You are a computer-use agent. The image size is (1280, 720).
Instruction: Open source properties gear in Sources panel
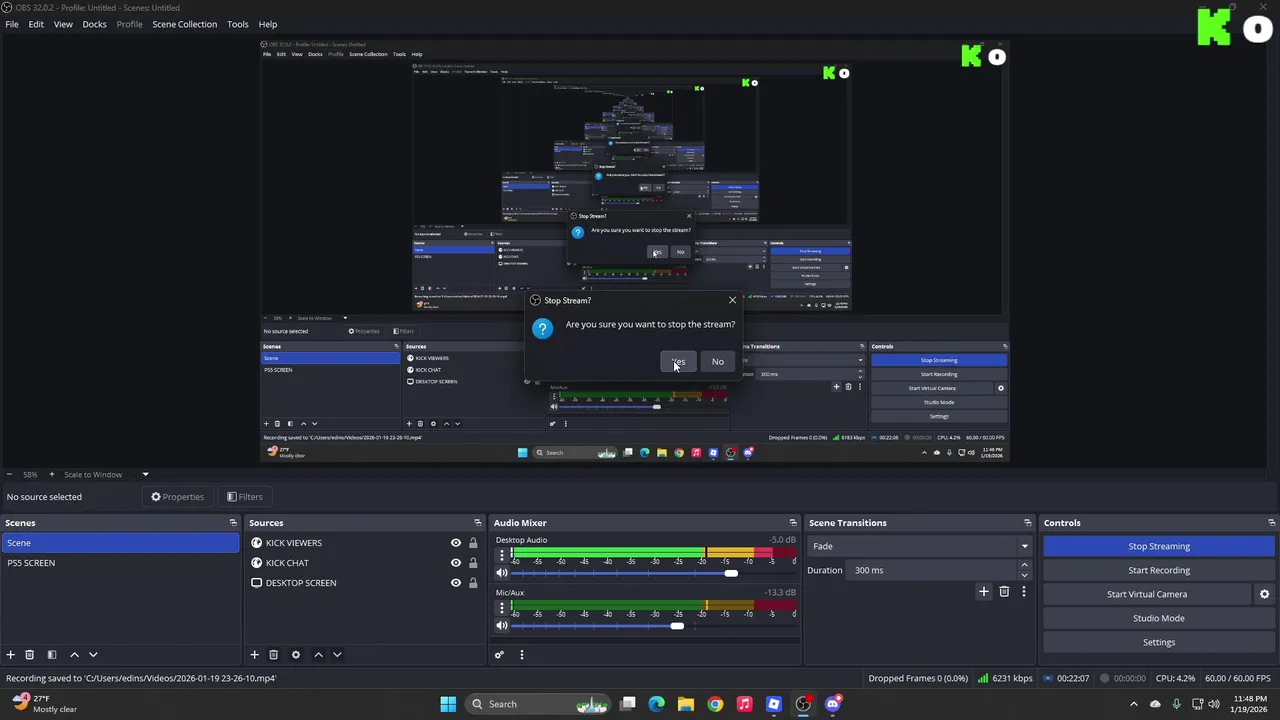tap(295, 655)
